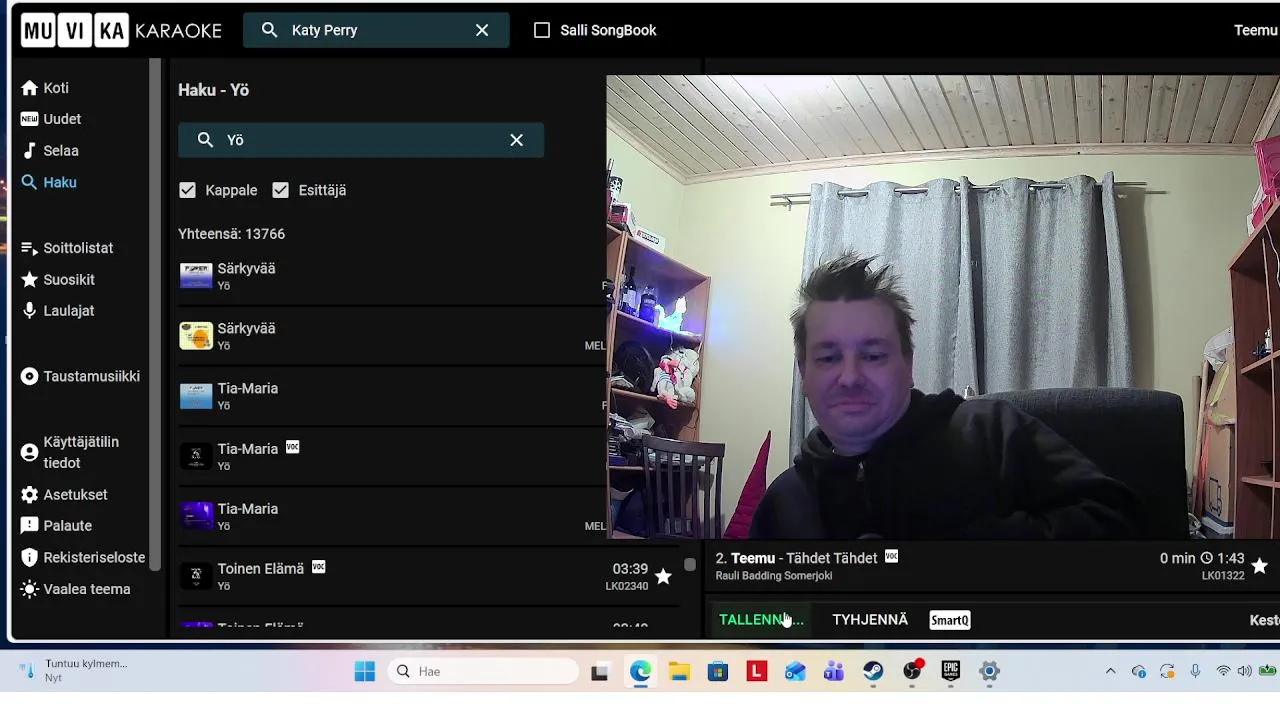Click VOC badge on Toinen Elämä
This screenshot has height=720, width=1280.
318,567
